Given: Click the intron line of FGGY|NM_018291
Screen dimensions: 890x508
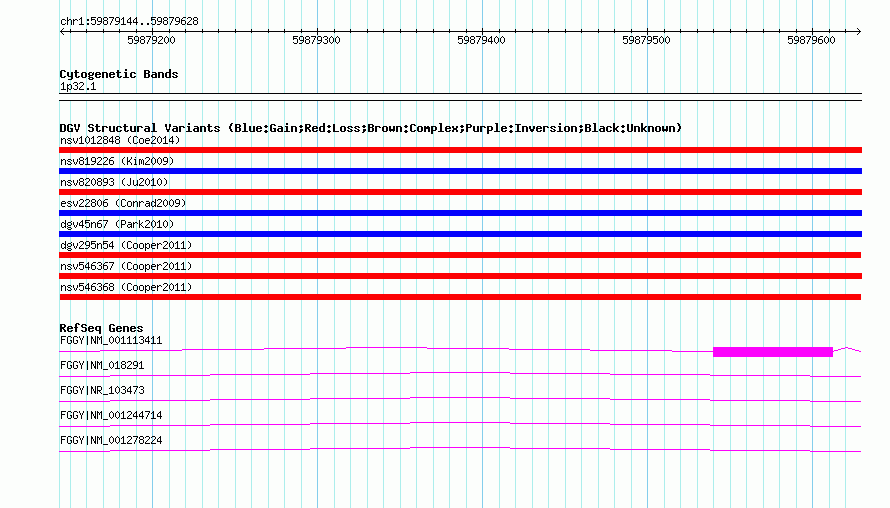Looking at the screenshot, I should tap(460, 373).
